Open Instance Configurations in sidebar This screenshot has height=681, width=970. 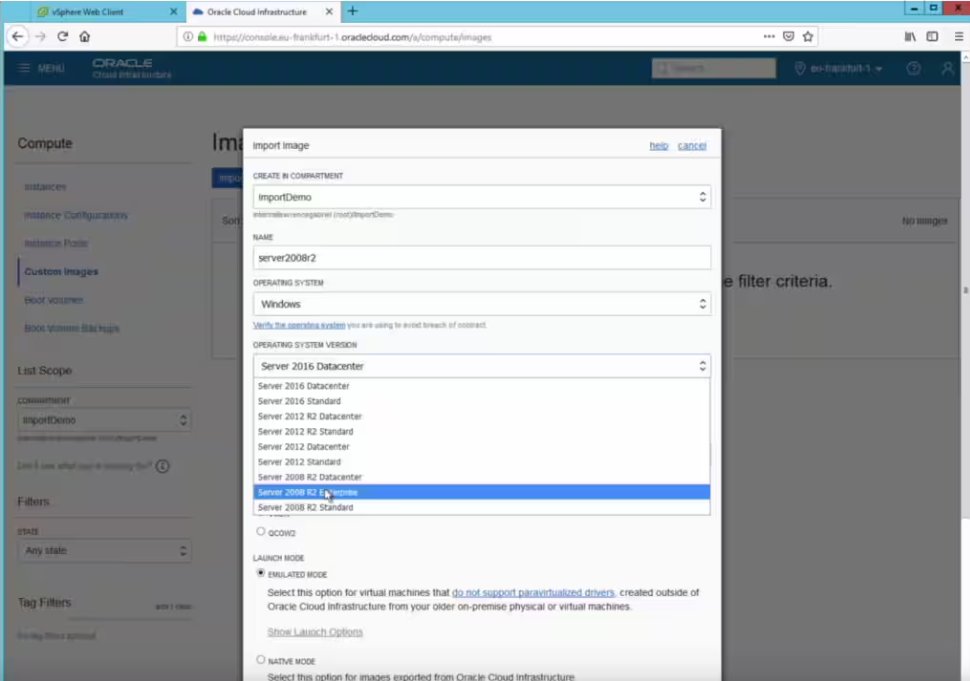(75, 215)
